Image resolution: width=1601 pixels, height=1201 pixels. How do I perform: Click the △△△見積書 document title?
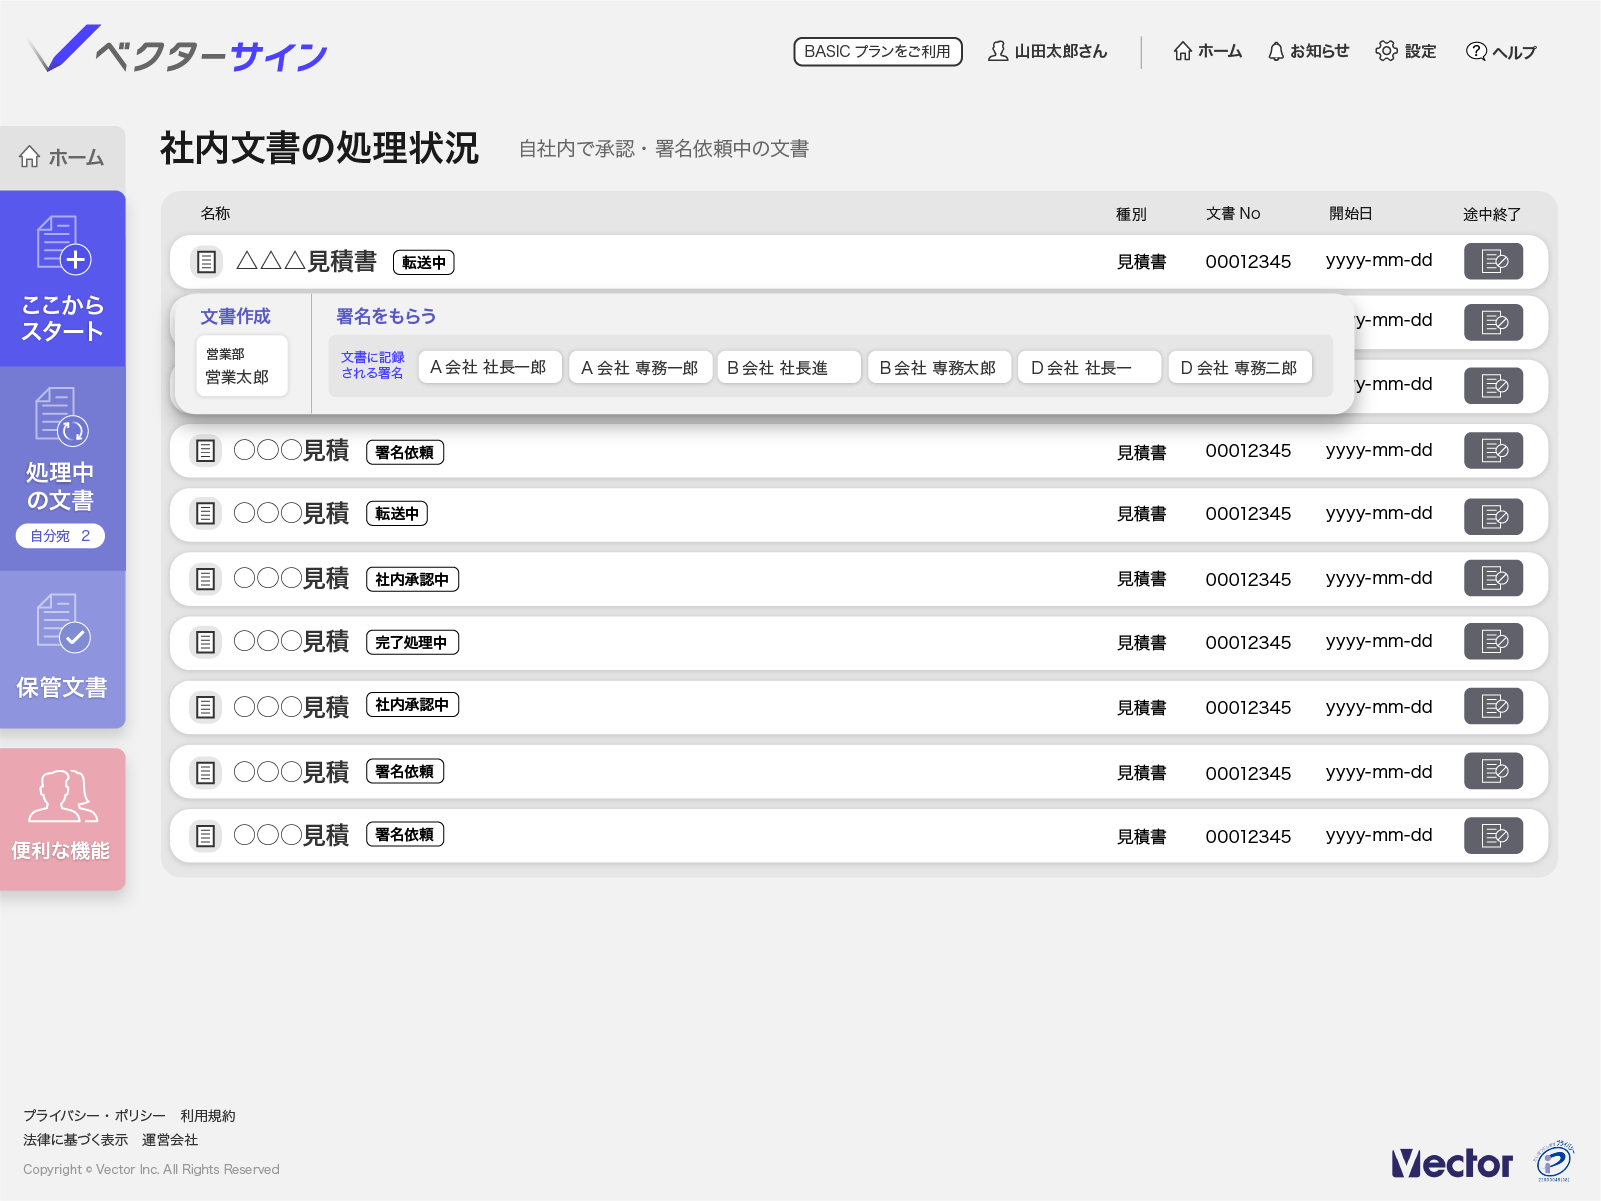pyautogui.click(x=306, y=262)
